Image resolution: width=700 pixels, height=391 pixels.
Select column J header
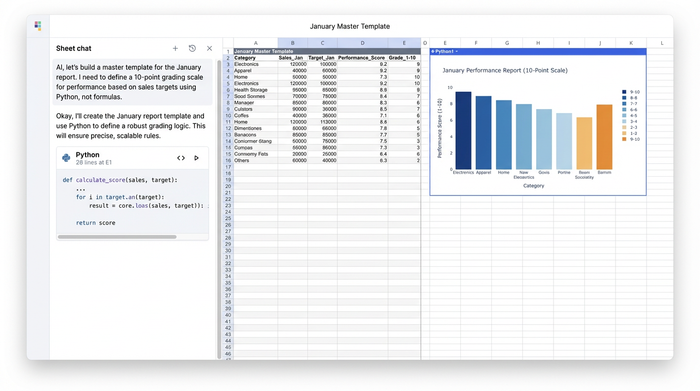tap(600, 43)
